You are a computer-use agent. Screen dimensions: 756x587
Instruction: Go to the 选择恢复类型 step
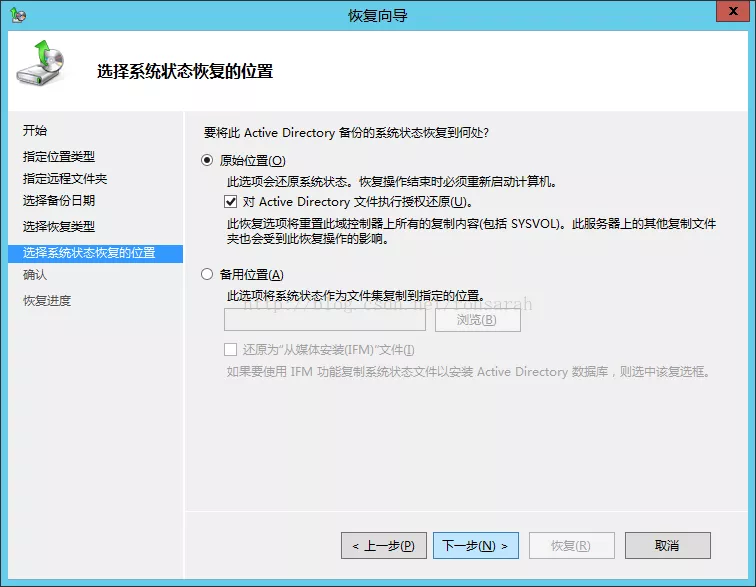pyautogui.click(x=59, y=227)
